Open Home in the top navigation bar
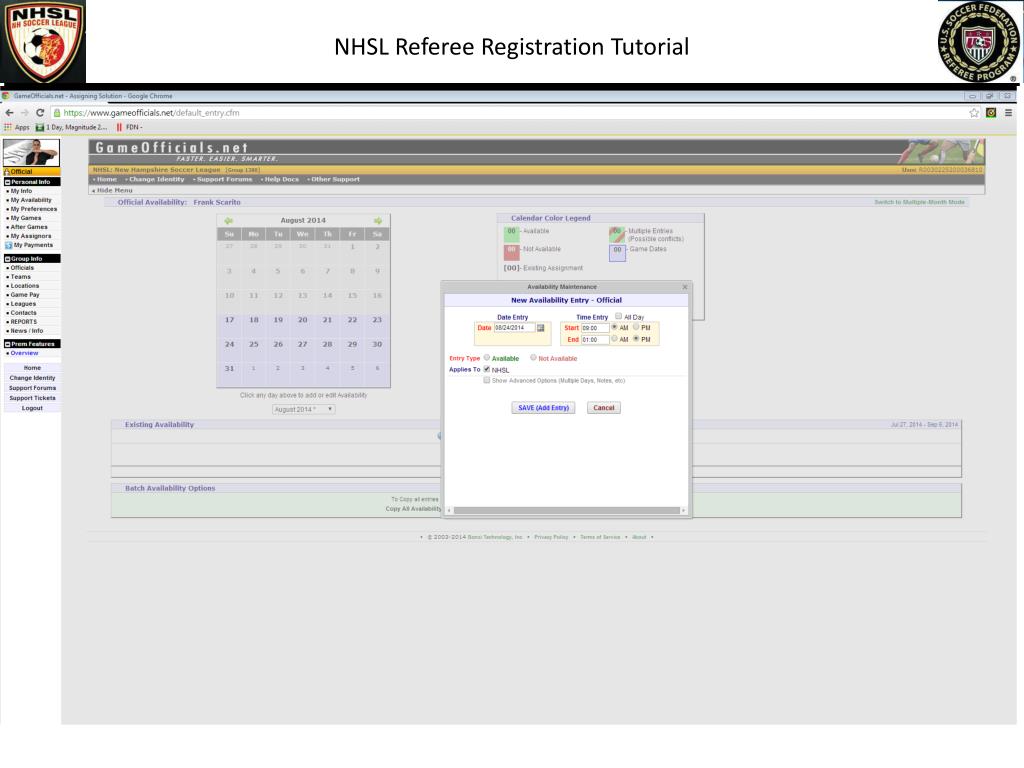The width and height of the screenshot is (1024, 768). [105, 179]
